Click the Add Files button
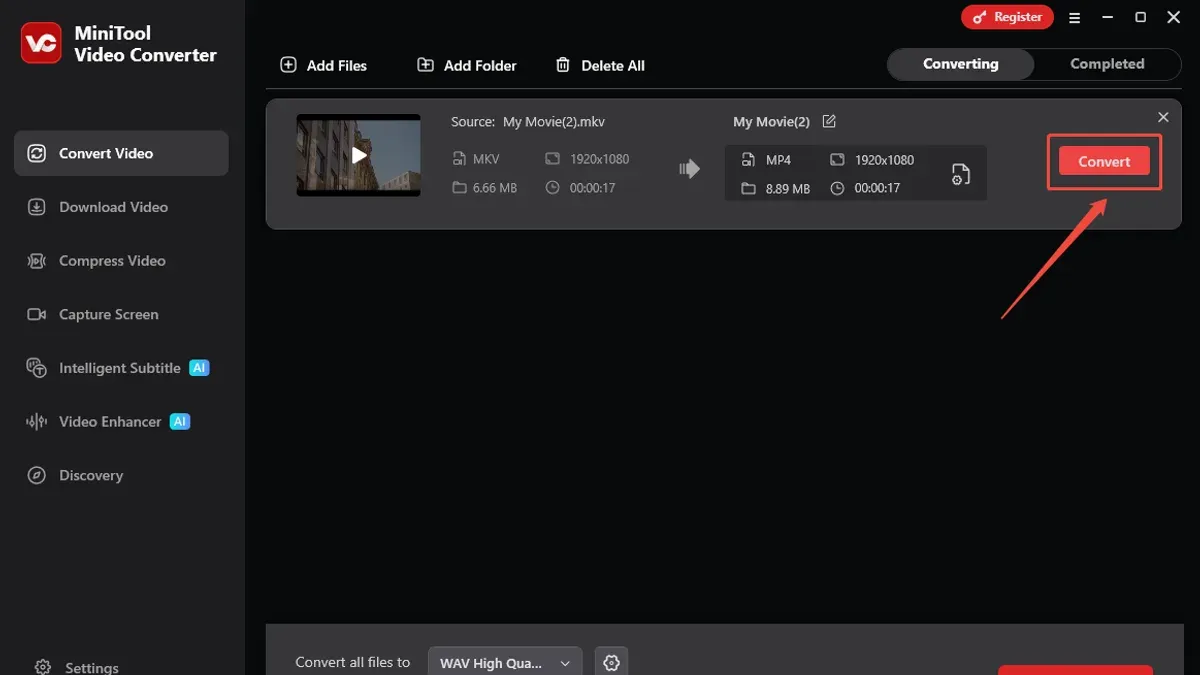This screenshot has width=1200, height=675. pyautogui.click(x=324, y=65)
